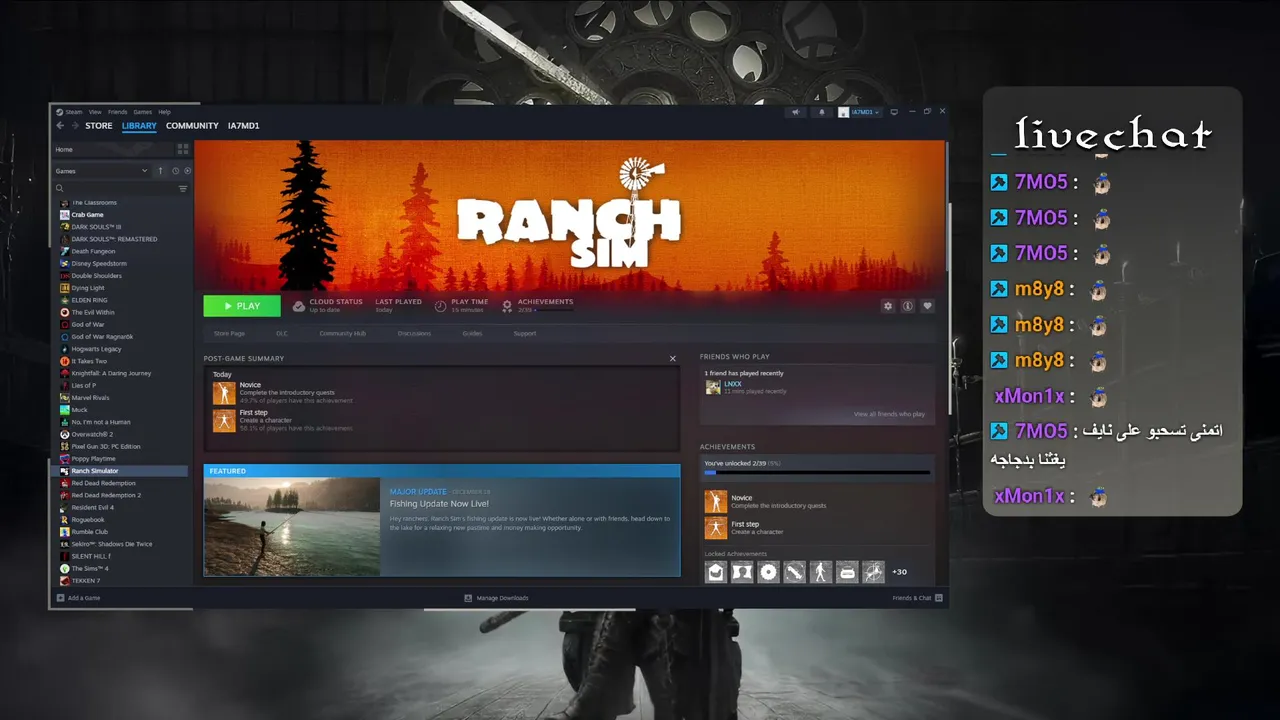
Task: Open the View menu
Action: click(95, 112)
